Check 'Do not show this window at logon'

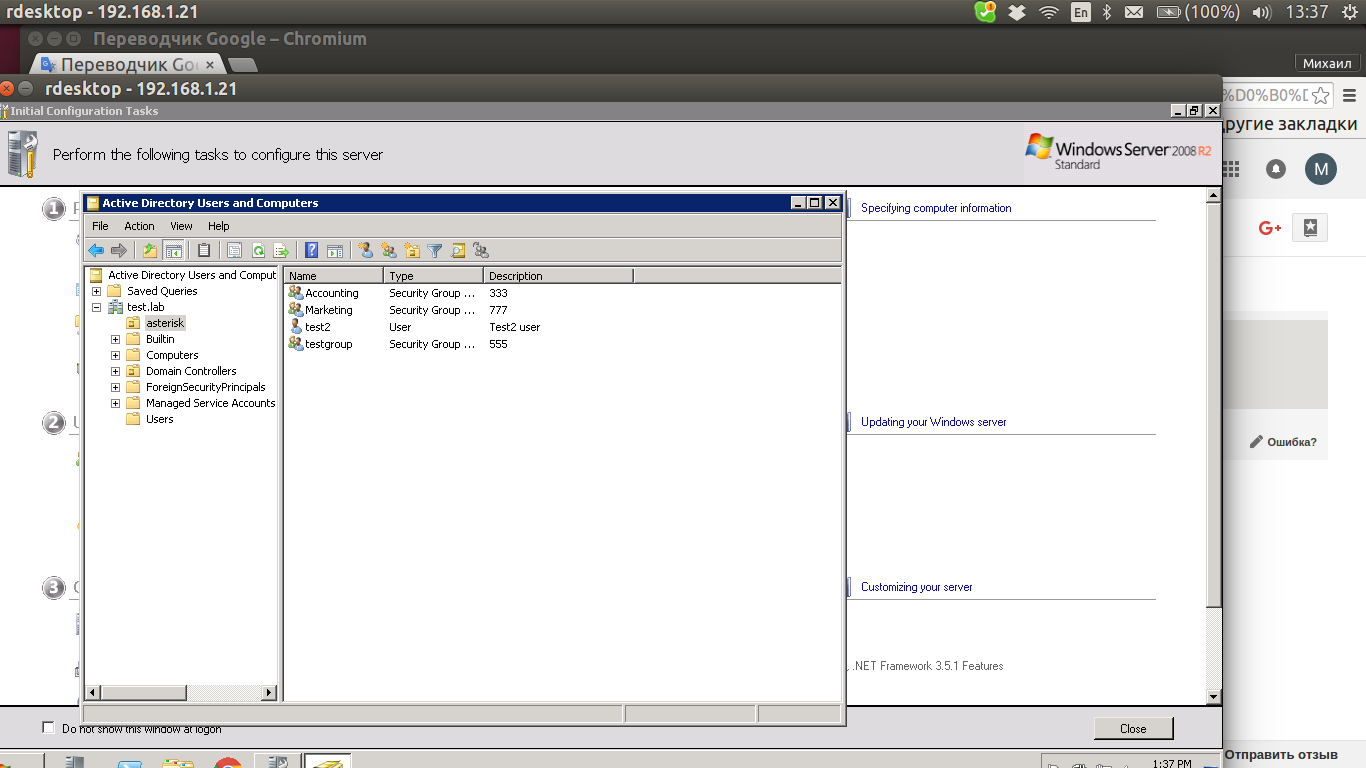(x=48, y=727)
